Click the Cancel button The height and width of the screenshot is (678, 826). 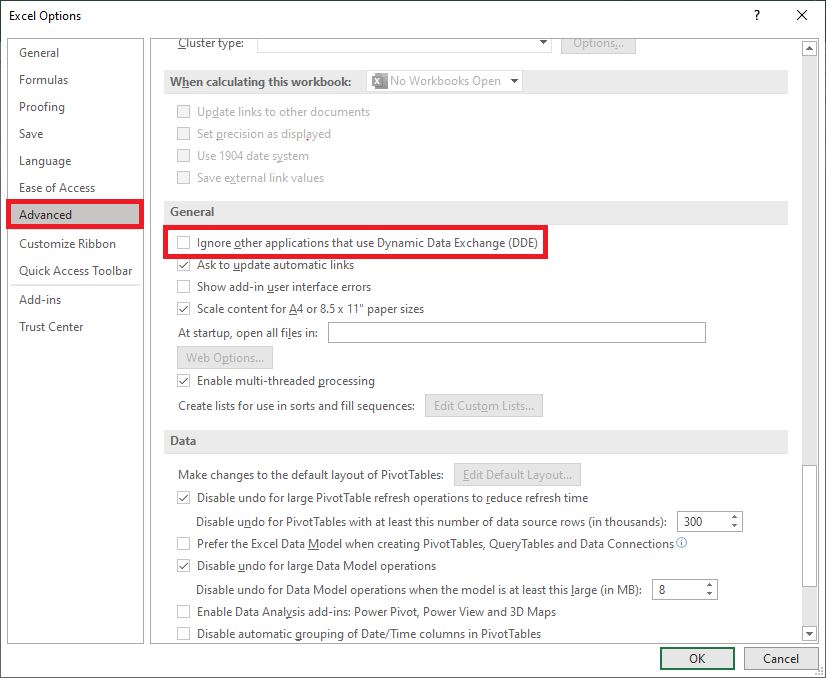coord(781,659)
